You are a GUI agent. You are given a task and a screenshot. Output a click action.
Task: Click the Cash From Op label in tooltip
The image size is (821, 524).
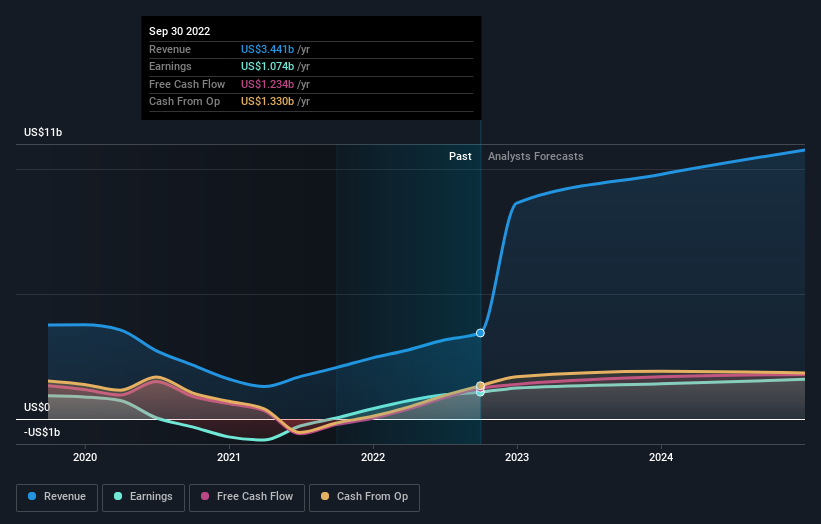point(184,102)
